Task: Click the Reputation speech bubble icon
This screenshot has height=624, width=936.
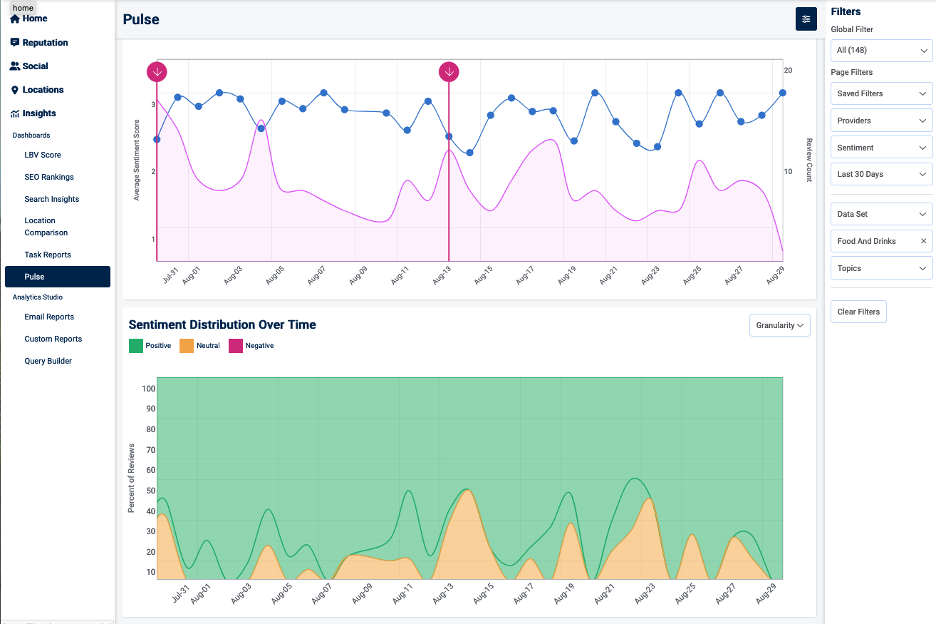Action: click(15, 43)
